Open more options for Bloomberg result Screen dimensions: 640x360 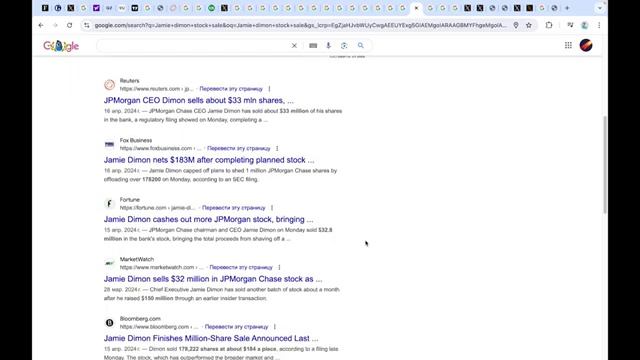coord(275,327)
